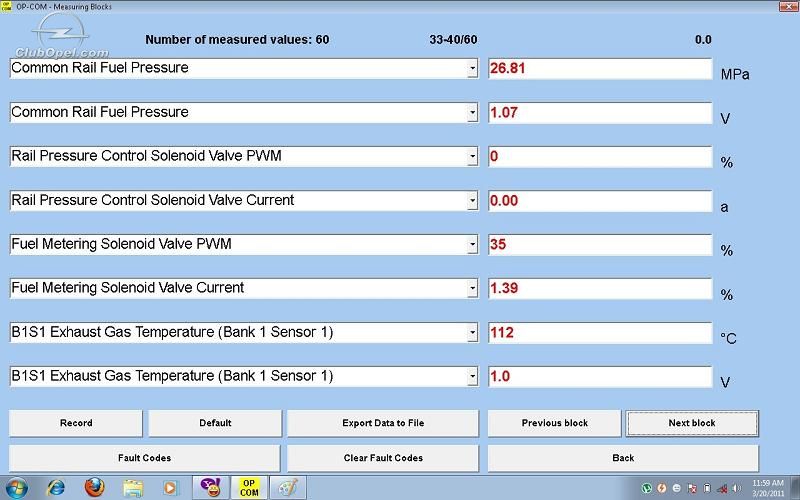This screenshot has height=500, width=800.
Task: Click the battery power tray icon
Action: (707, 489)
